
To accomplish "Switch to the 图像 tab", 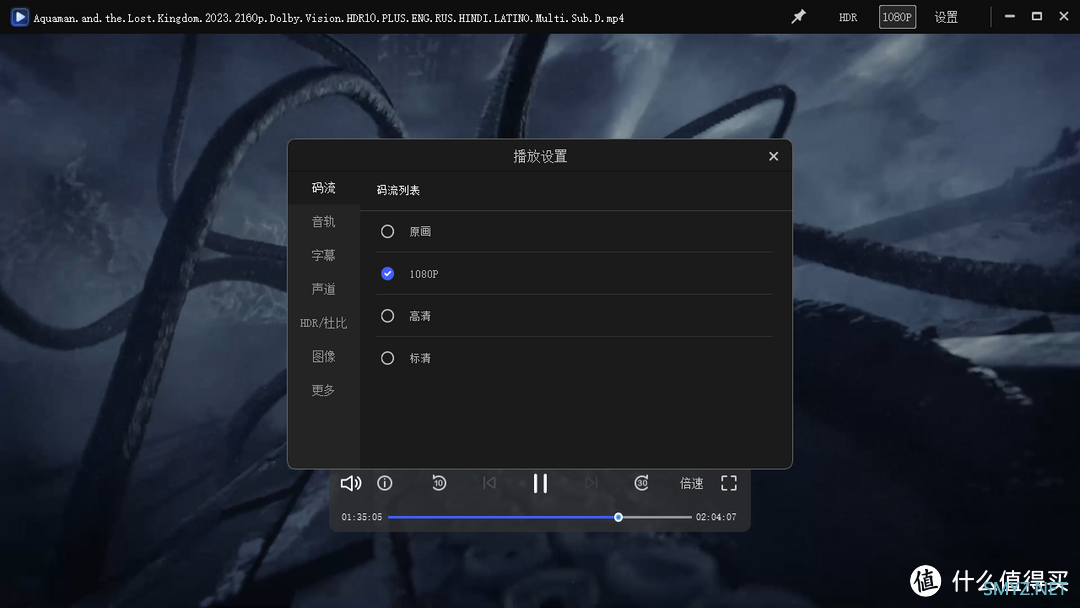I will click(324, 357).
